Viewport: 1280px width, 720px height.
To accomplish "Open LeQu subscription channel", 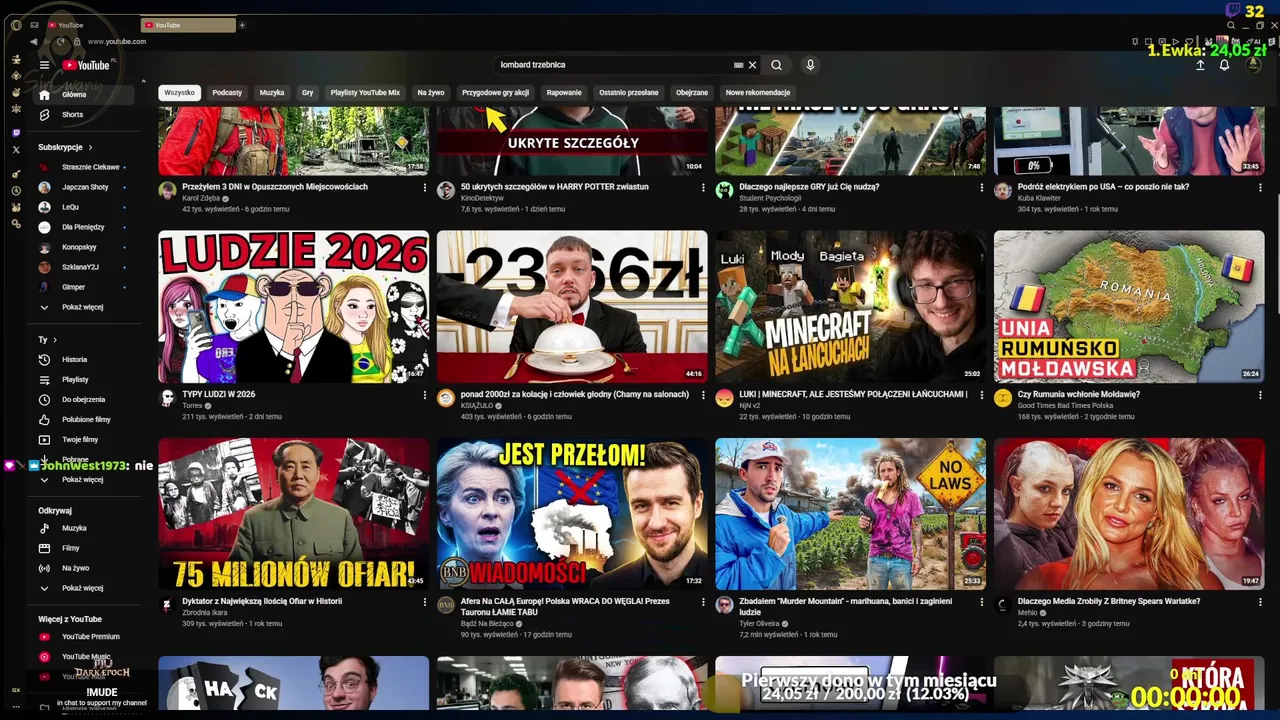I will tap(82, 207).
